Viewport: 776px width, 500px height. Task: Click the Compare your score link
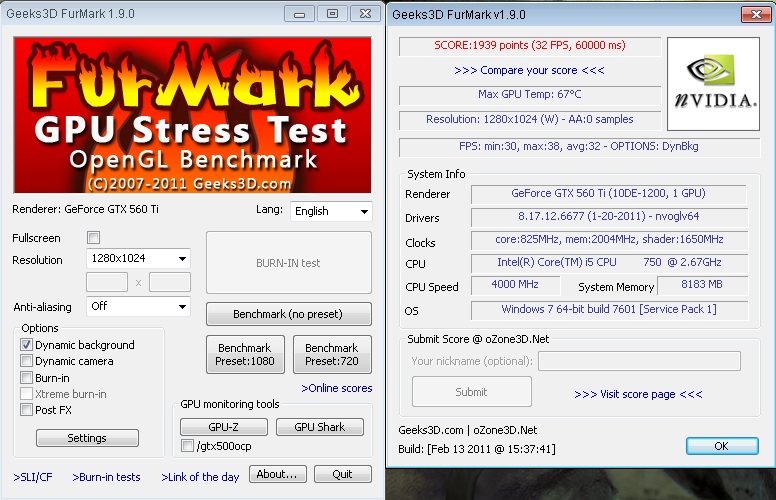click(x=529, y=70)
